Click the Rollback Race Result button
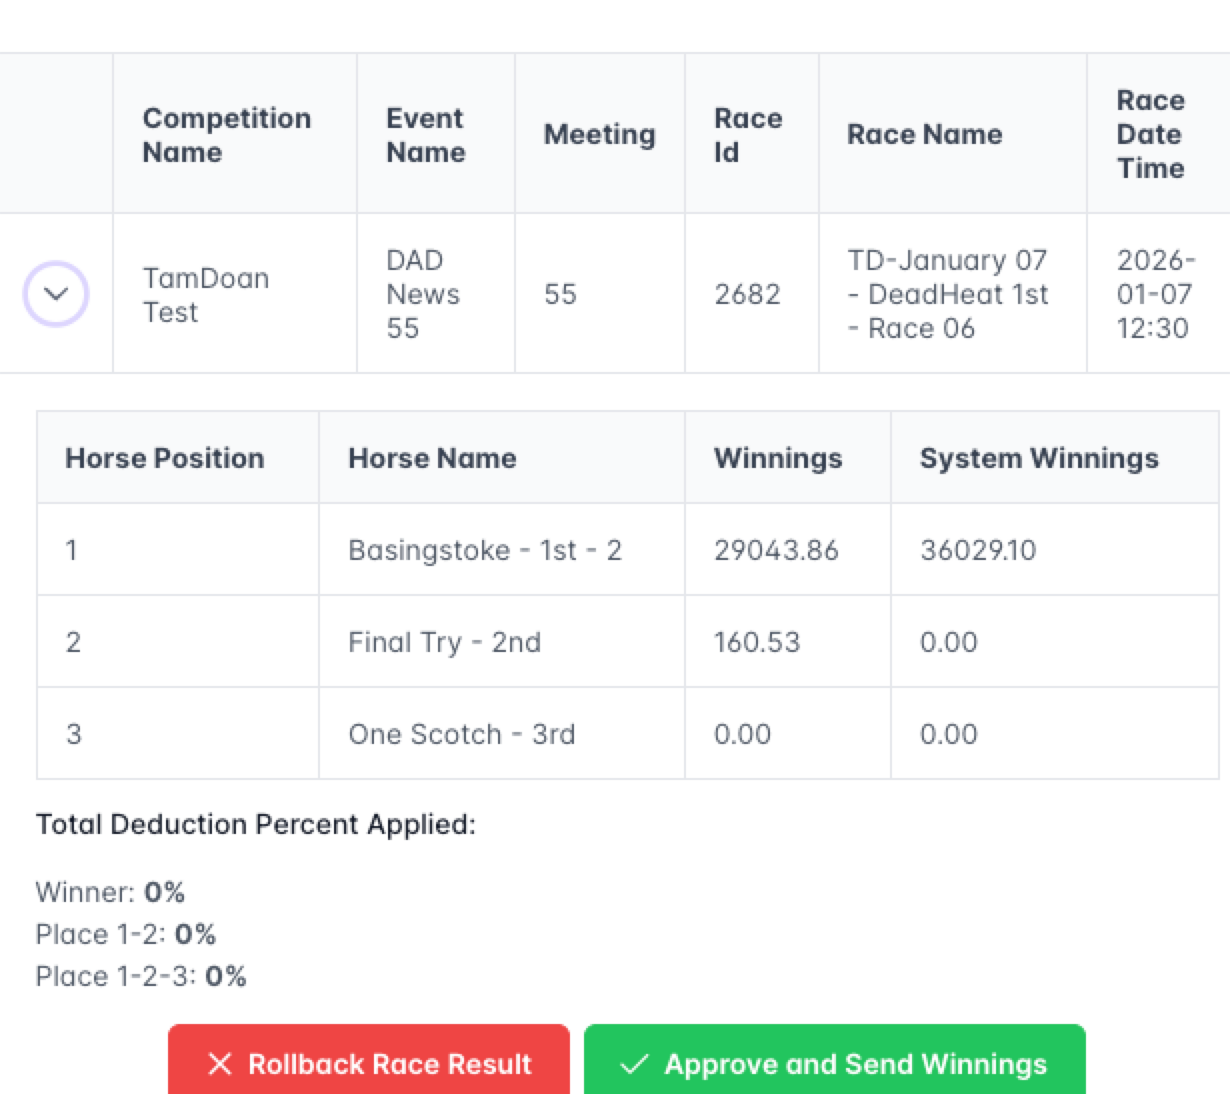The width and height of the screenshot is (1230, 1094). click(x=369, y=1063)
